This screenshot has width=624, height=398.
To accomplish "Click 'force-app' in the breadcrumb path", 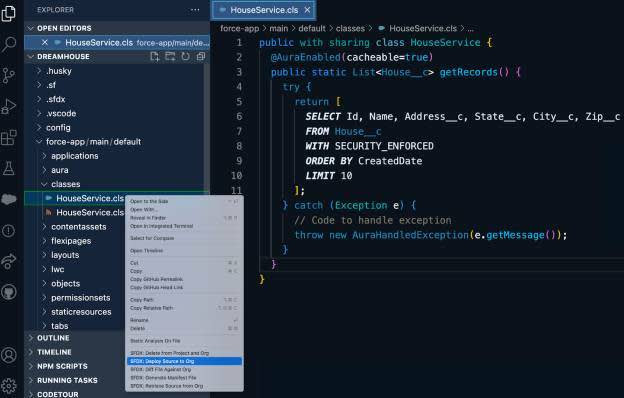I will coord(240,29).
